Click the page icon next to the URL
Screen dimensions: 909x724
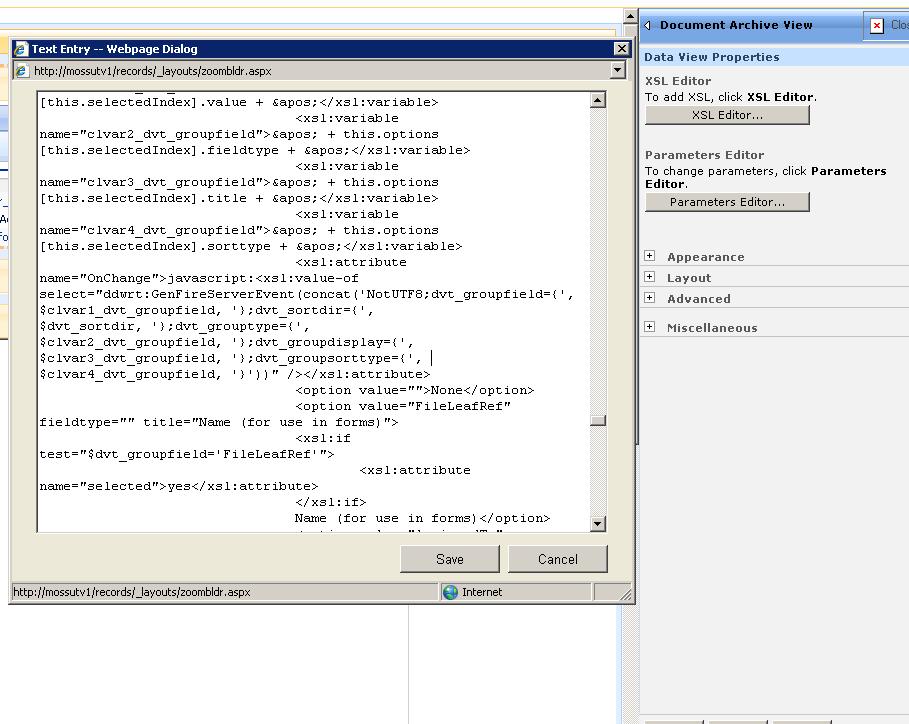pyautogui.click(x=21, y=71)
